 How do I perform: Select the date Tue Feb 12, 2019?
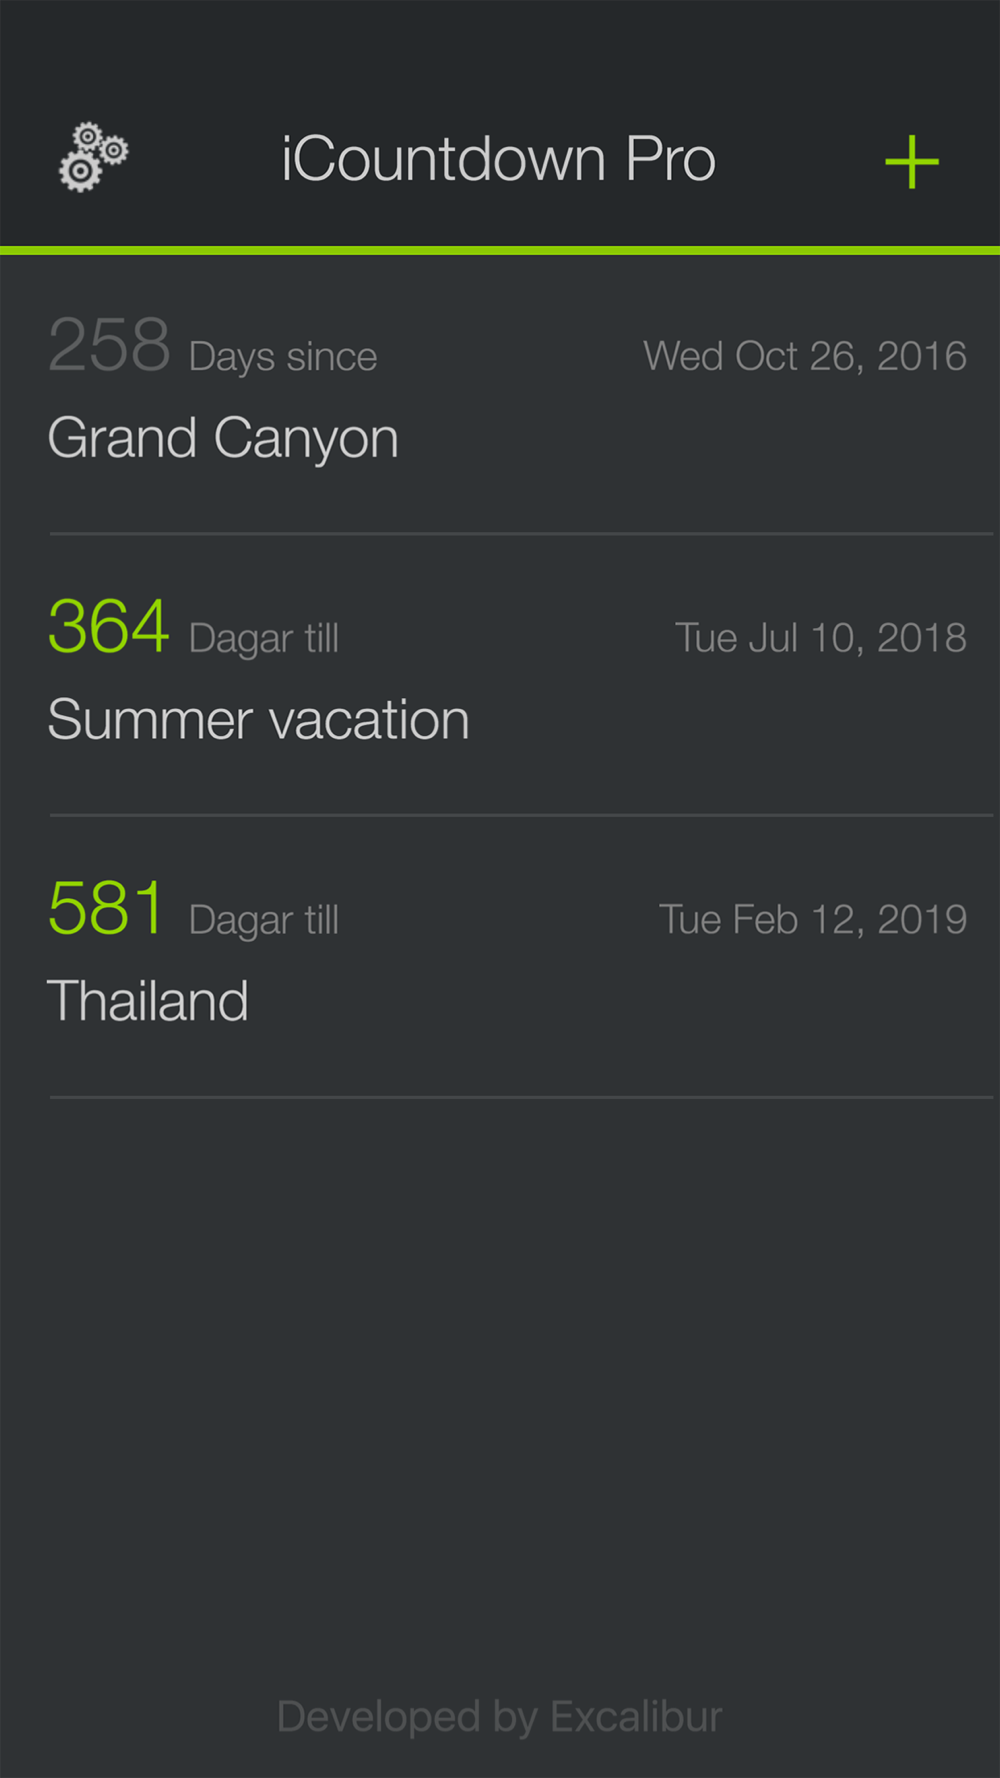813,920
